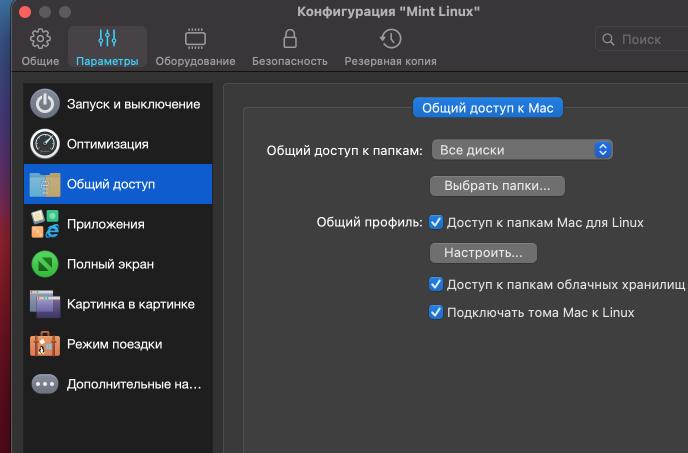Viewport: 688px width, 453px height.
Task: Open the Все диски folder sharing dropdown
Action: [x=521, y=150]
